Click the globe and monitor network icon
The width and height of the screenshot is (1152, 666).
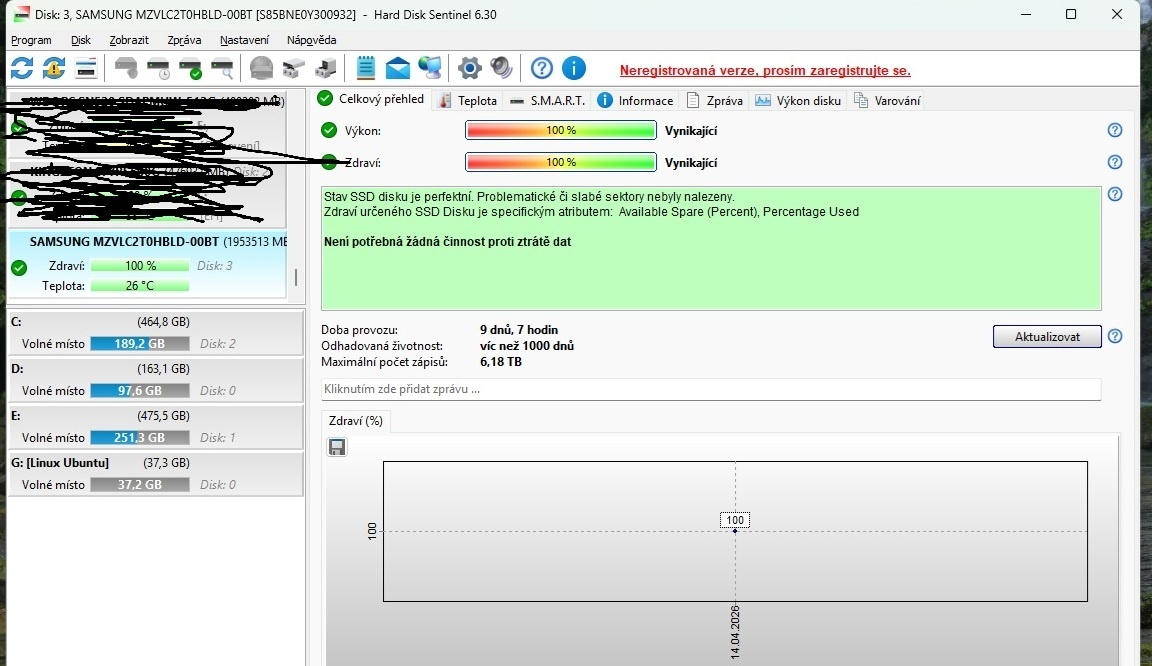430,68
